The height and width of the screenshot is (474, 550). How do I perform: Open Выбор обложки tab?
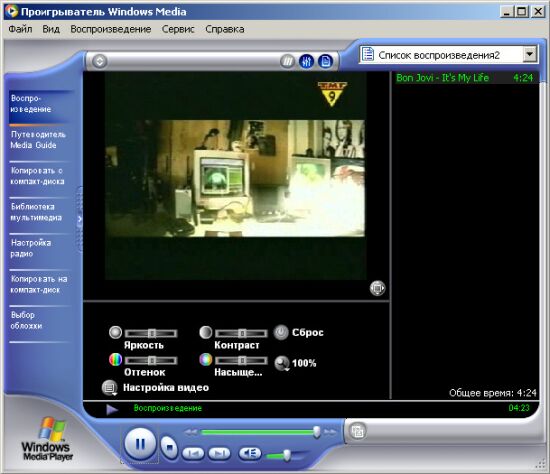39,321
